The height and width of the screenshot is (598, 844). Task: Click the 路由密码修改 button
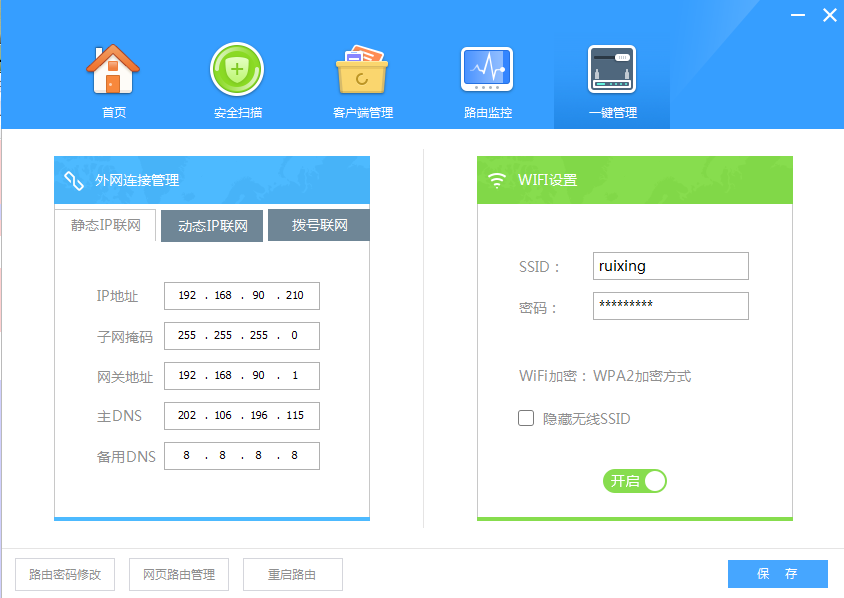[65, 575]
